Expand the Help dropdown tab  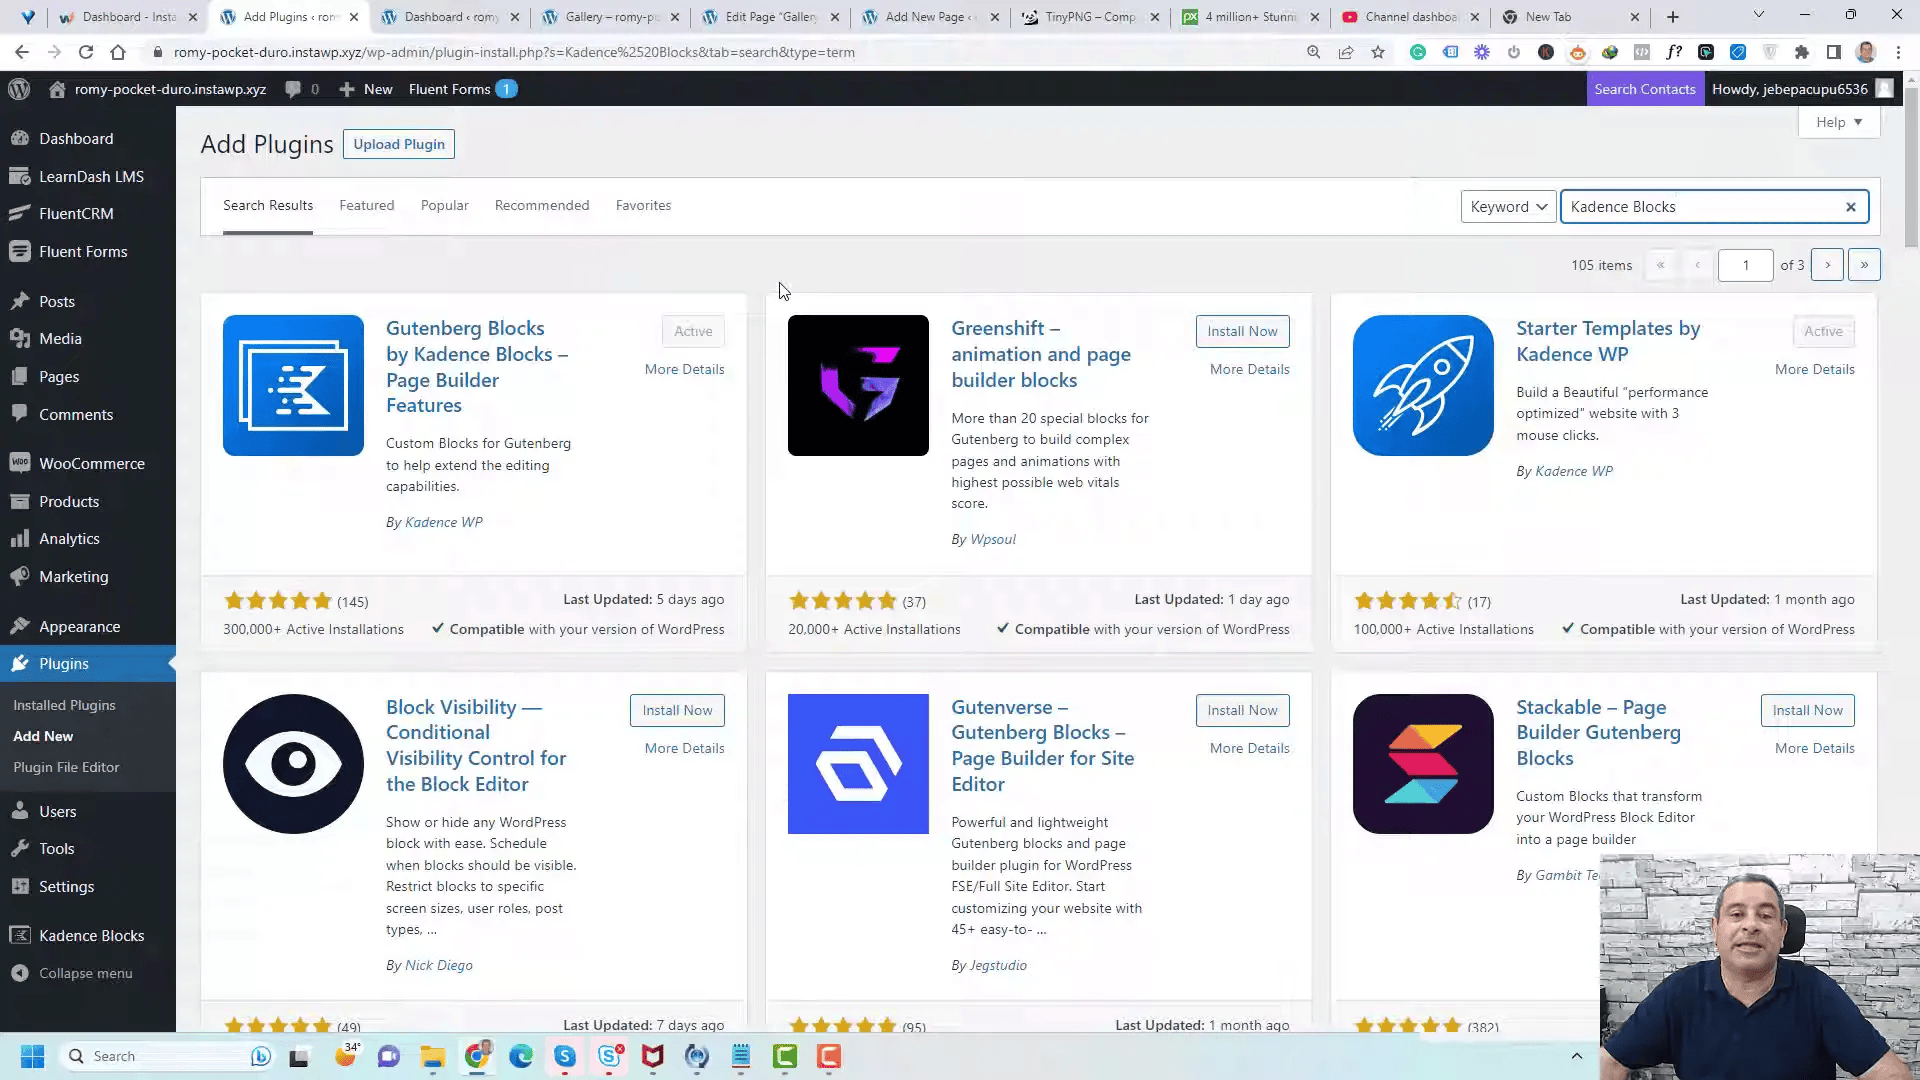point(1839,122)
